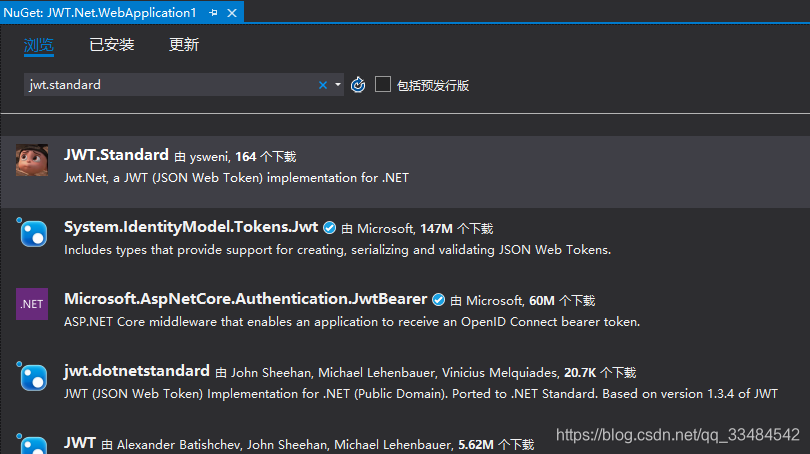Click author name ysweni
The width and height of the screenshot is (810, 454).
209,157
